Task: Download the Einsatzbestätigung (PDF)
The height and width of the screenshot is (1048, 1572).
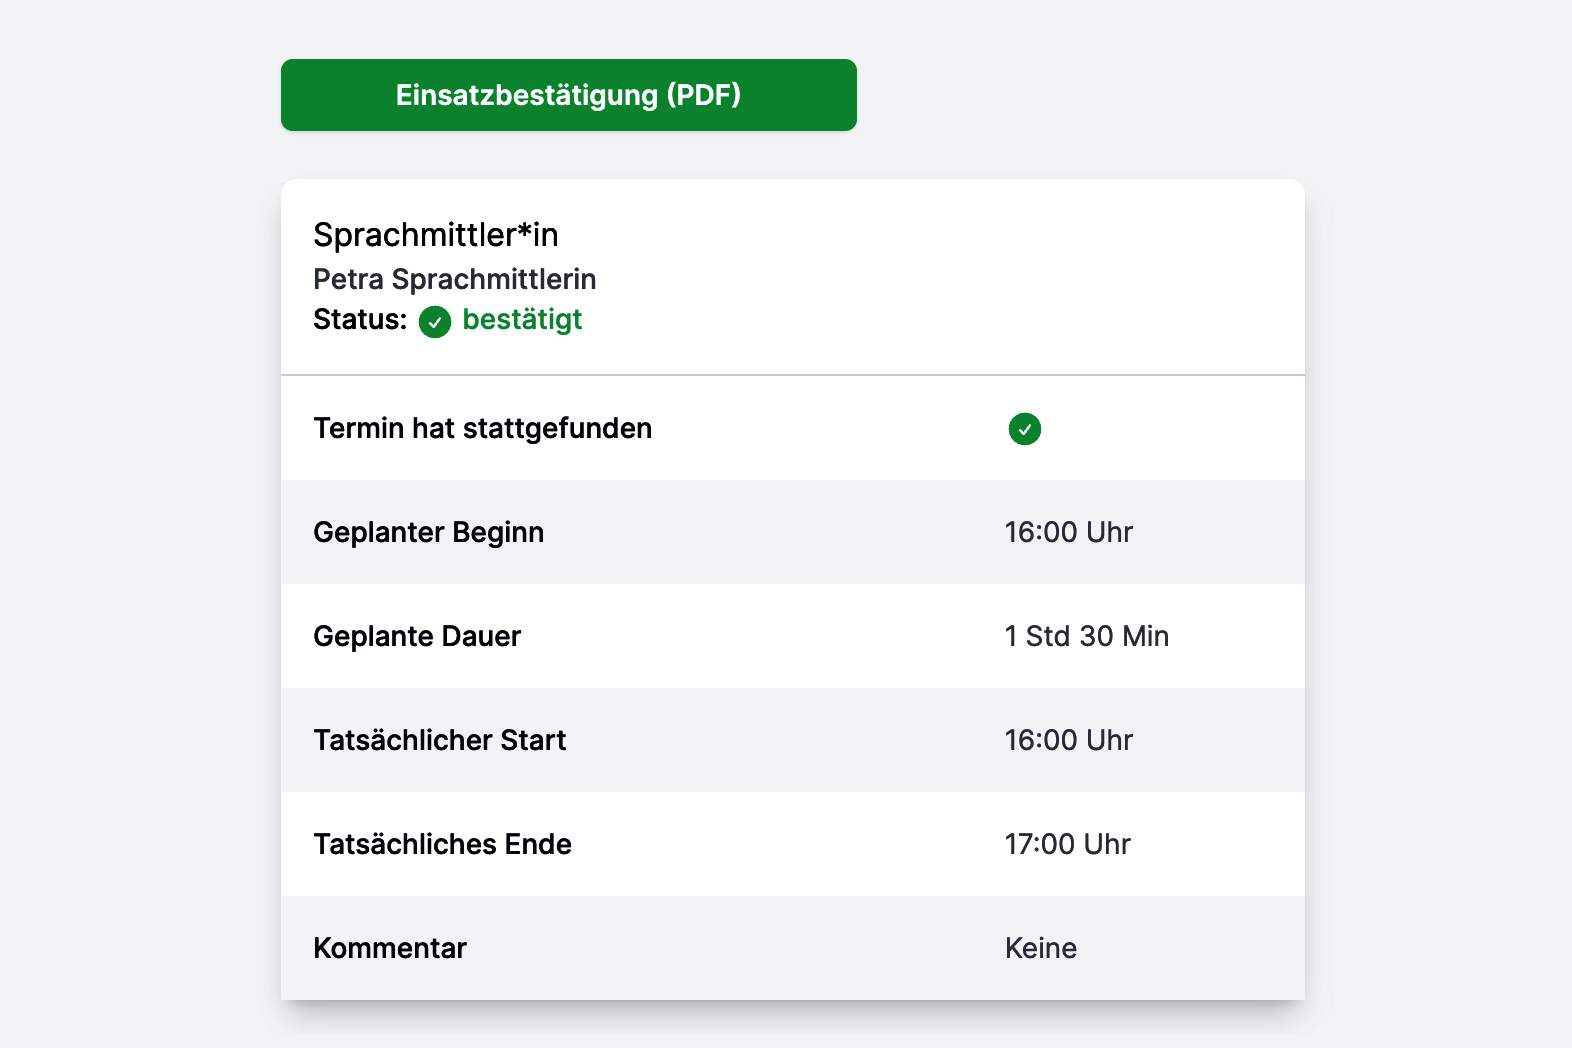Action: tap(568, 95)
